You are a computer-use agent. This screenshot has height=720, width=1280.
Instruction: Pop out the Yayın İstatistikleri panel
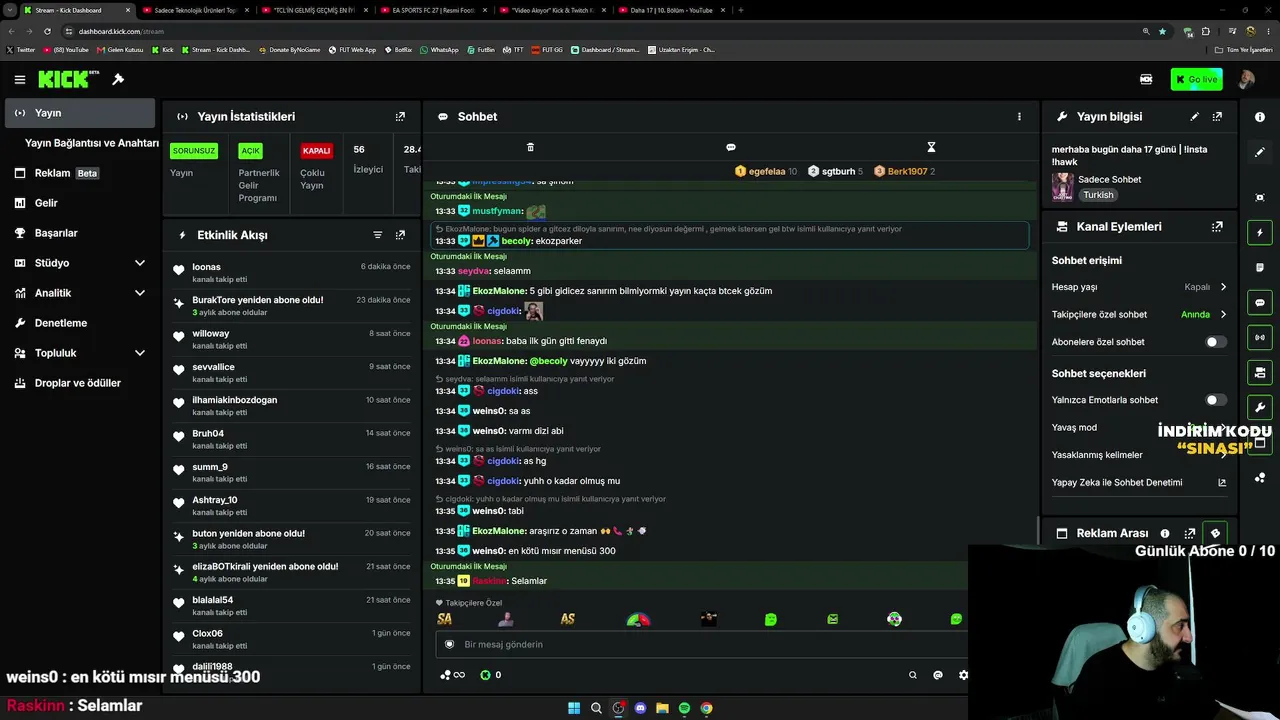point(400,116)
